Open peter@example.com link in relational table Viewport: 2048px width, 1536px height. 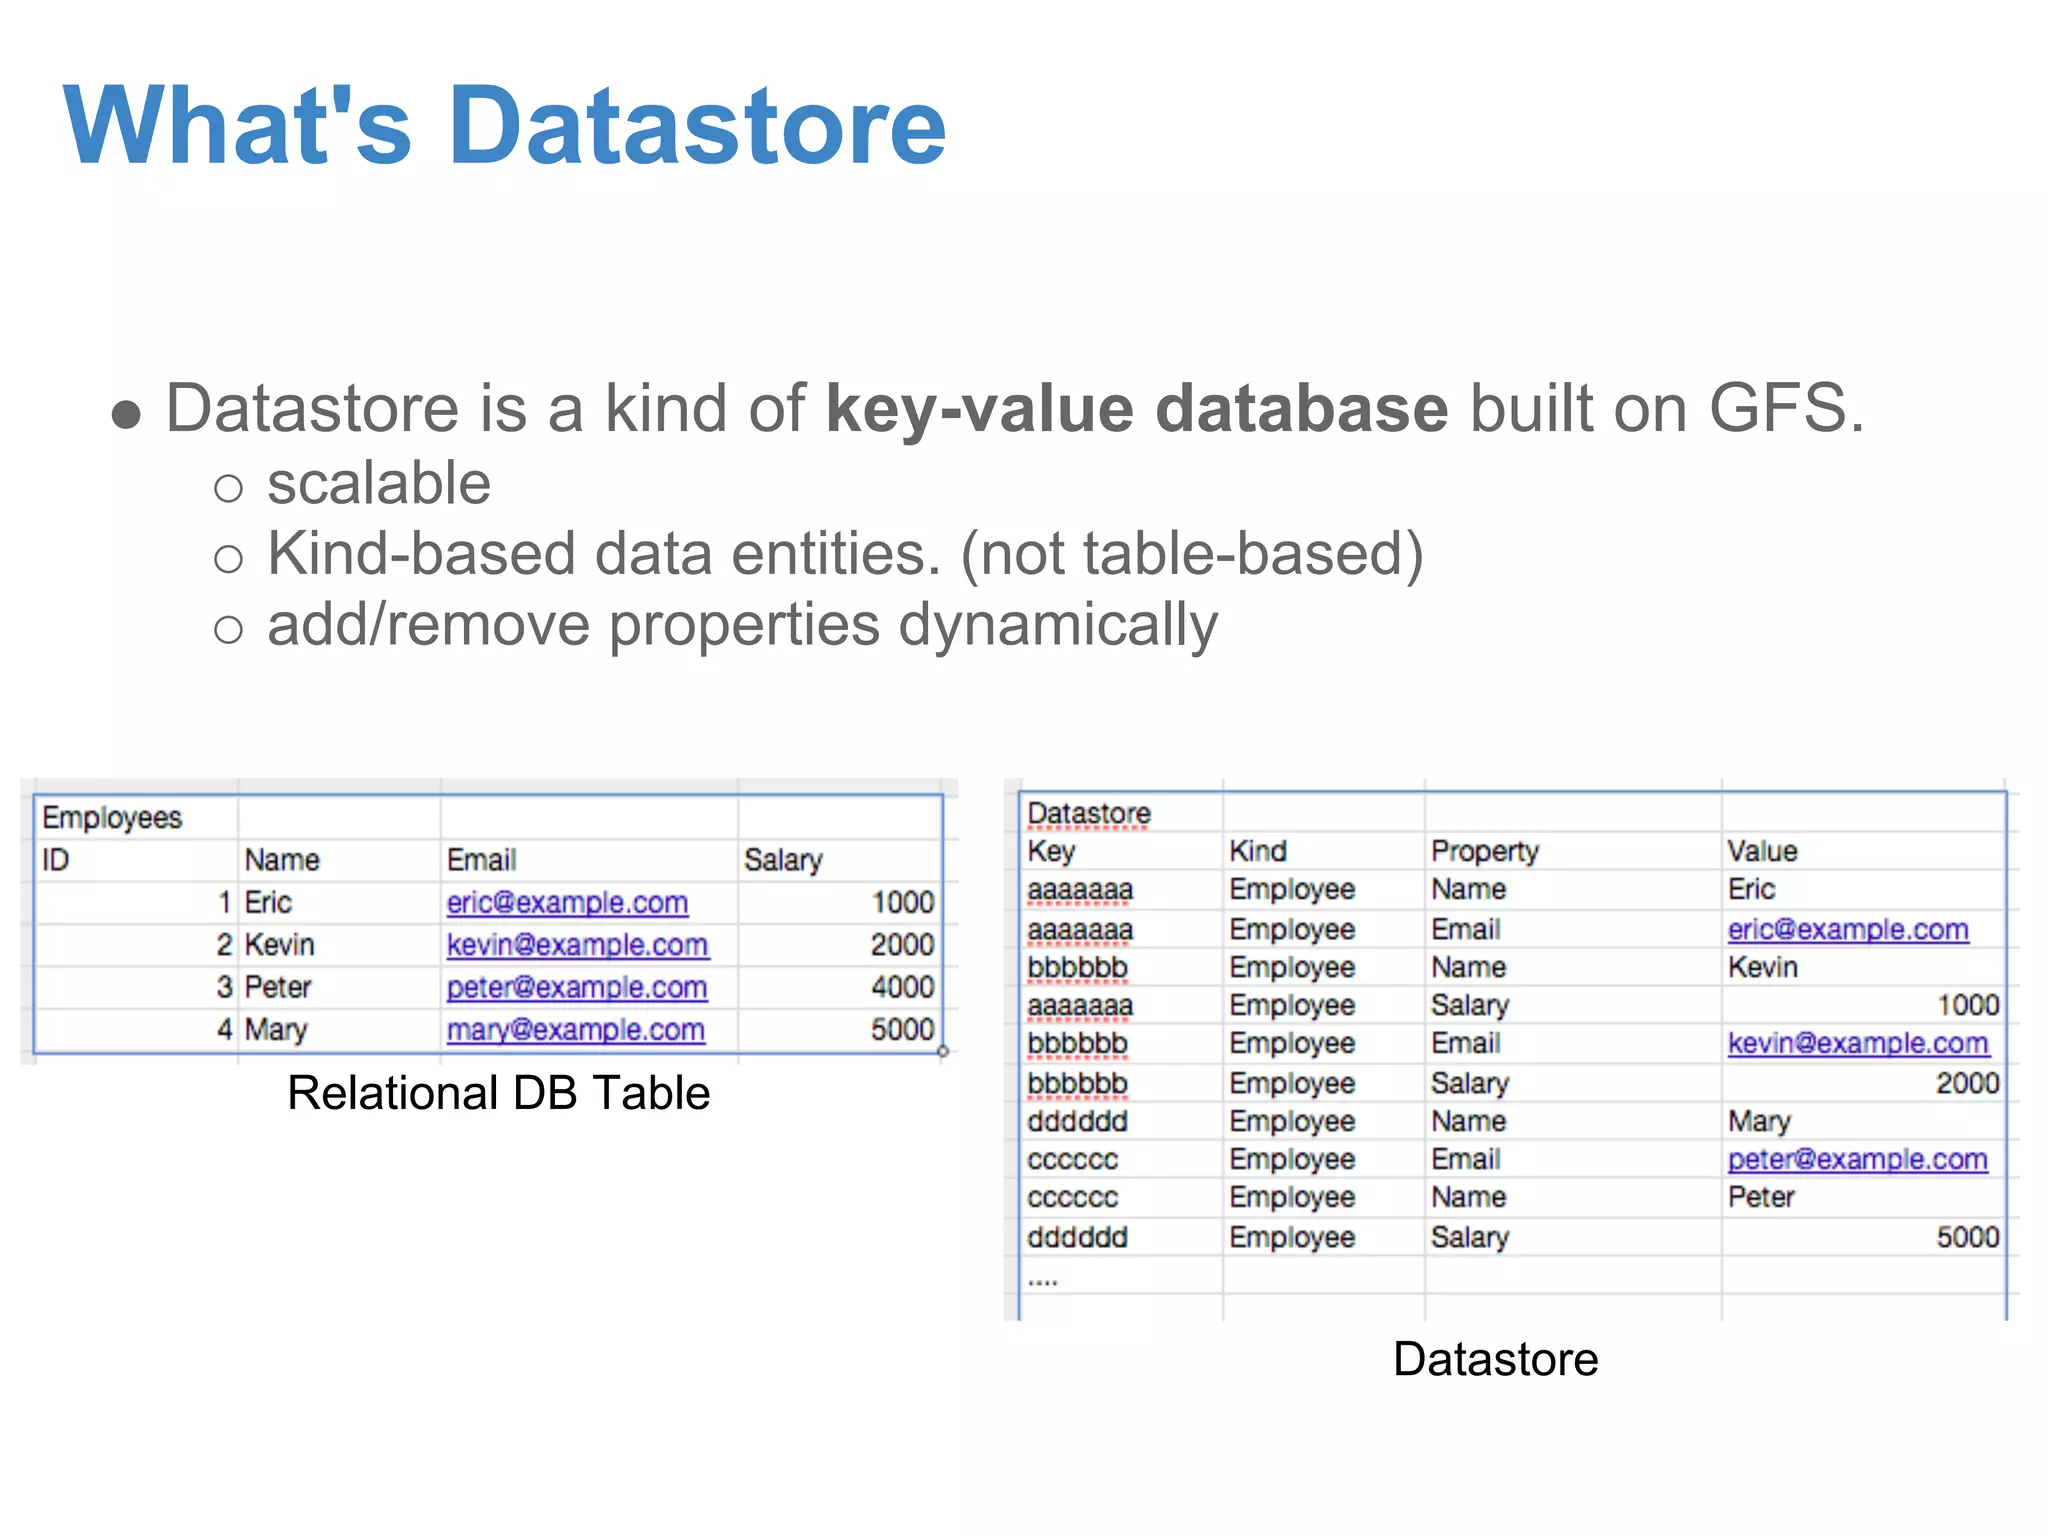pyautogui.click(x=576, y=987)
